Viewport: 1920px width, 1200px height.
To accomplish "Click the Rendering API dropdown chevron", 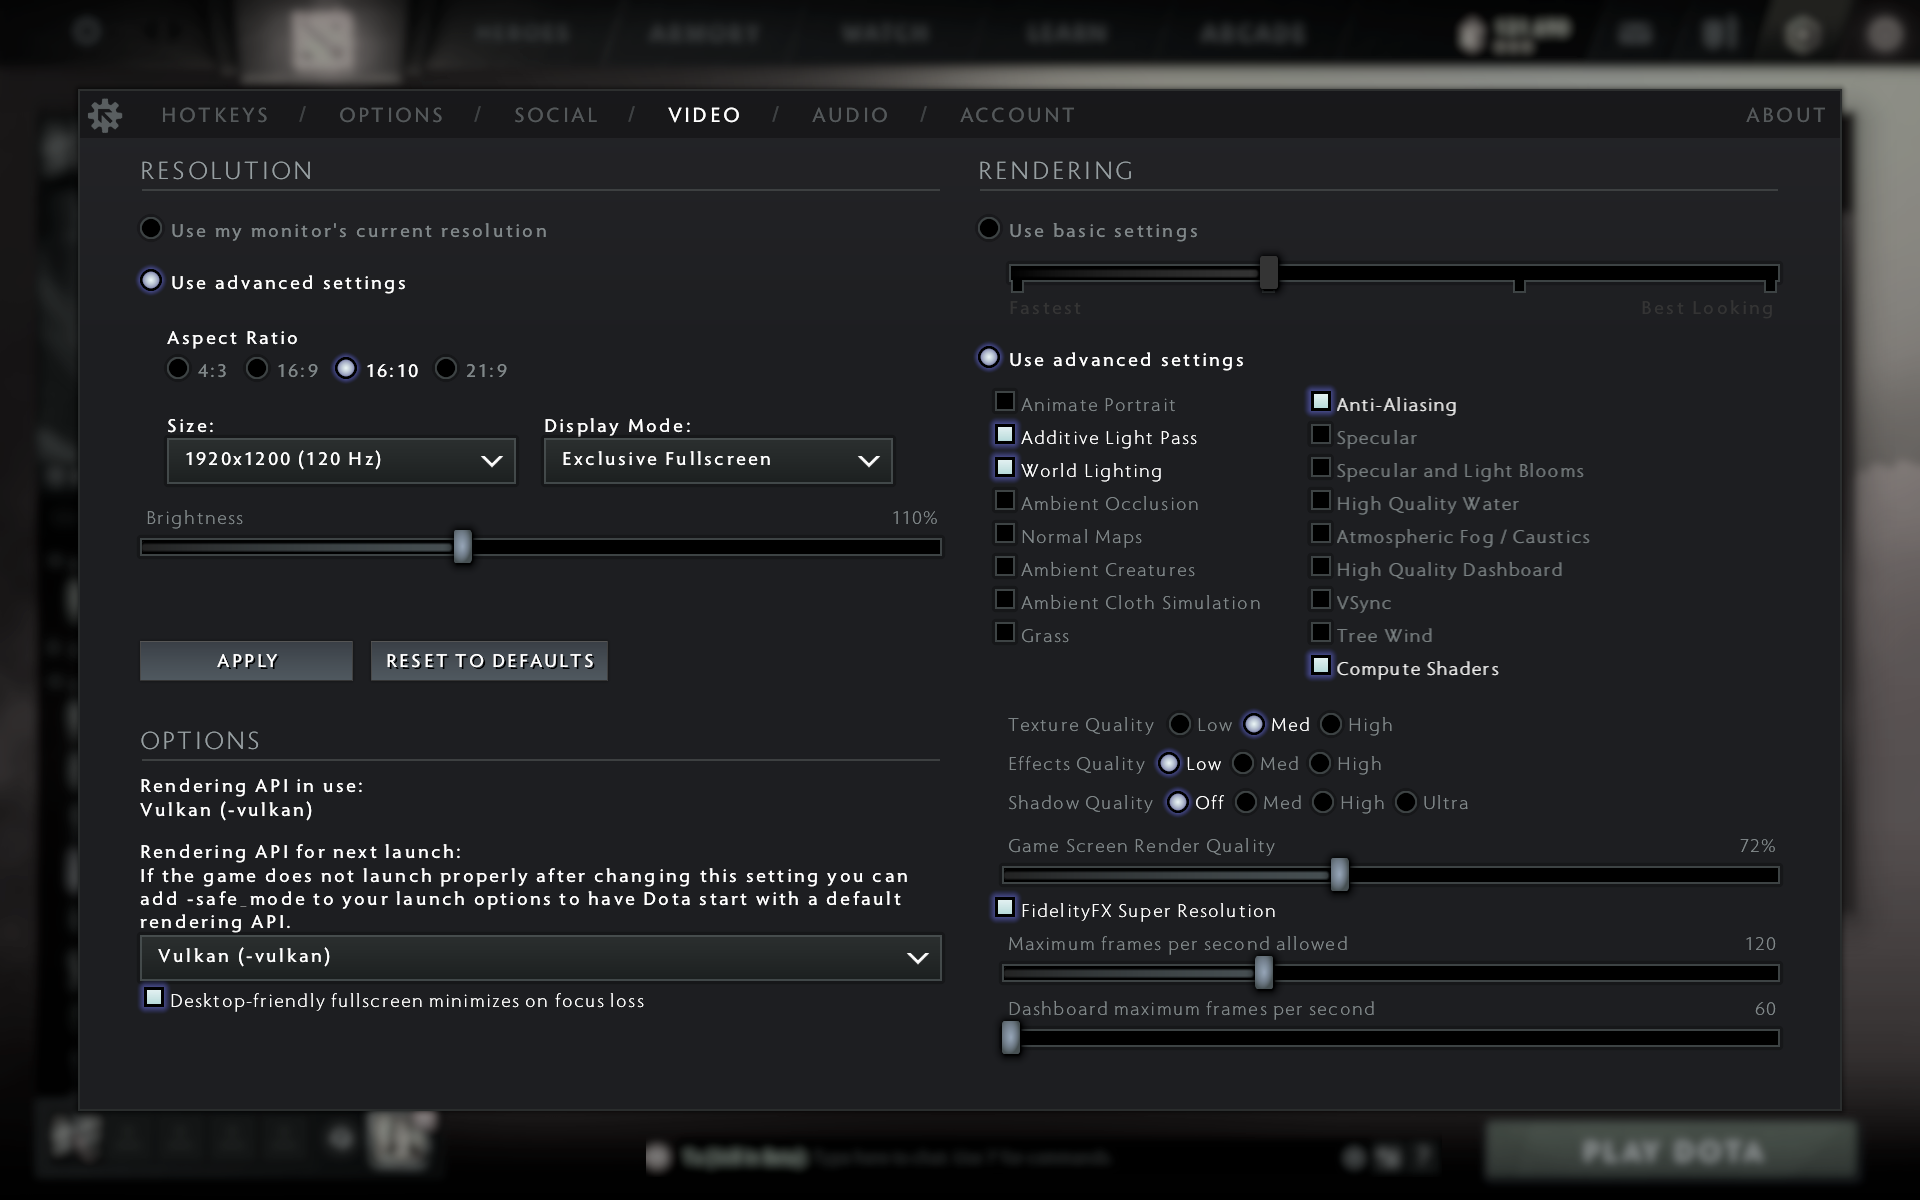I will coord(917,958).
